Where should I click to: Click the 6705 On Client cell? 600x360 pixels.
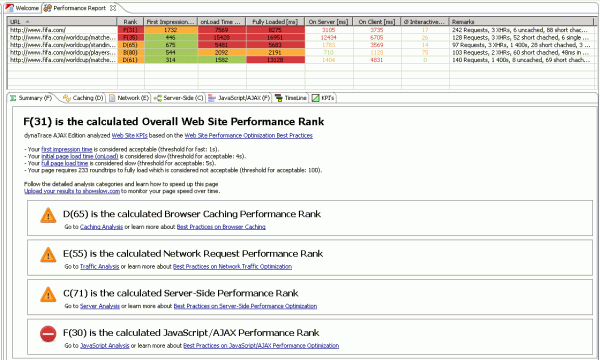click(x=377, y=37)
